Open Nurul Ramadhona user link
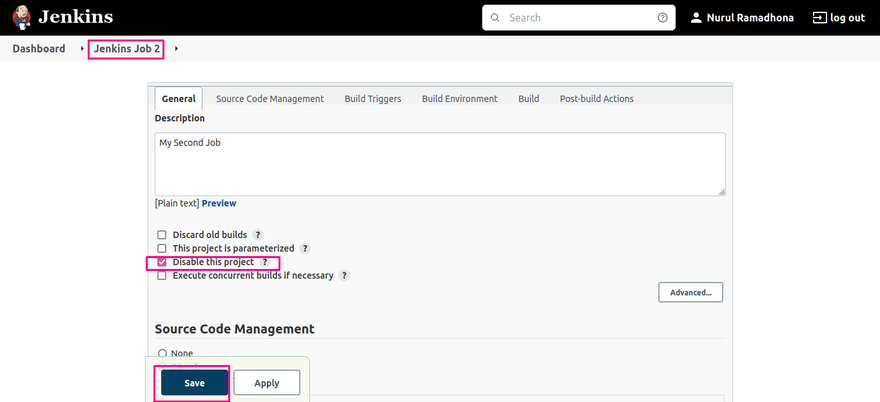Image resolution: width=880 pixels, height=402 pixels. click(x=750, y=18)
